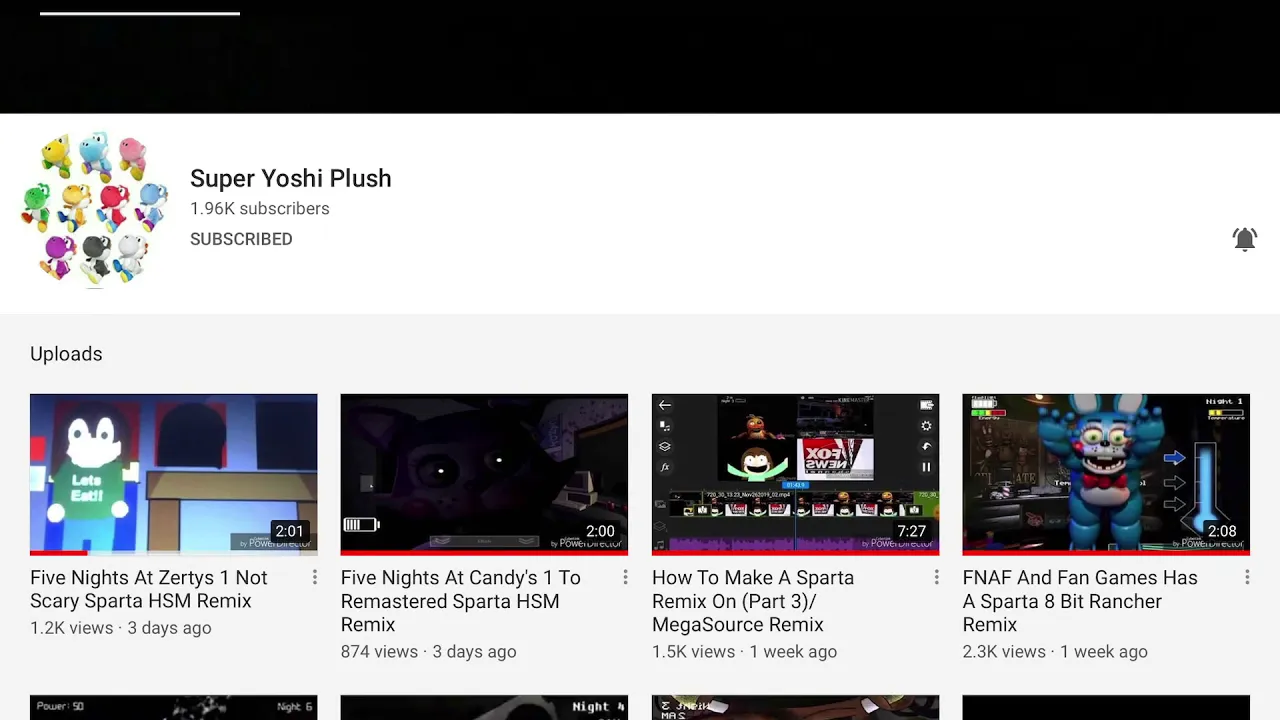This screenshot has height=720, width=1280.
Task: Play the Five Nights At Candy's thumbnail
Action: pos(484,473)
